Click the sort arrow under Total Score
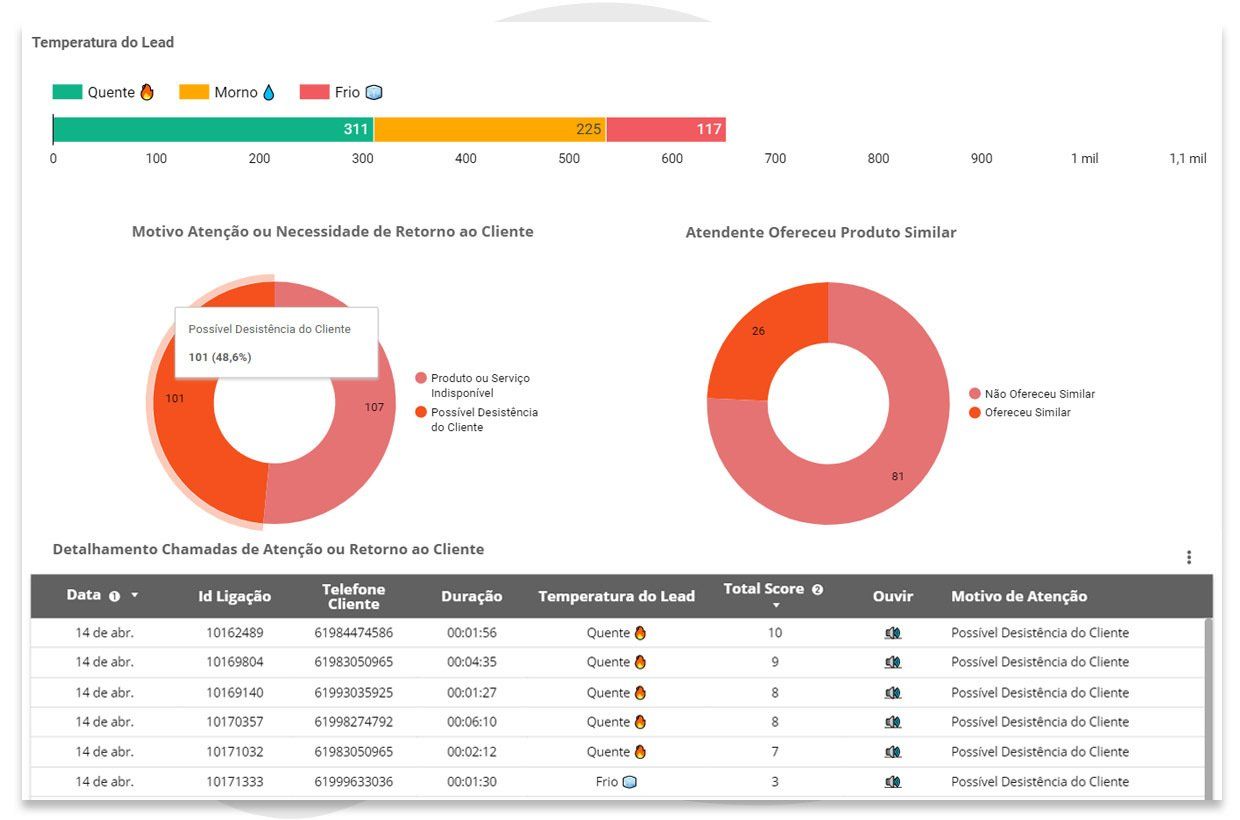Image resolution: width=1240 pixels, height=820 pixels. (x=775, y=605)
